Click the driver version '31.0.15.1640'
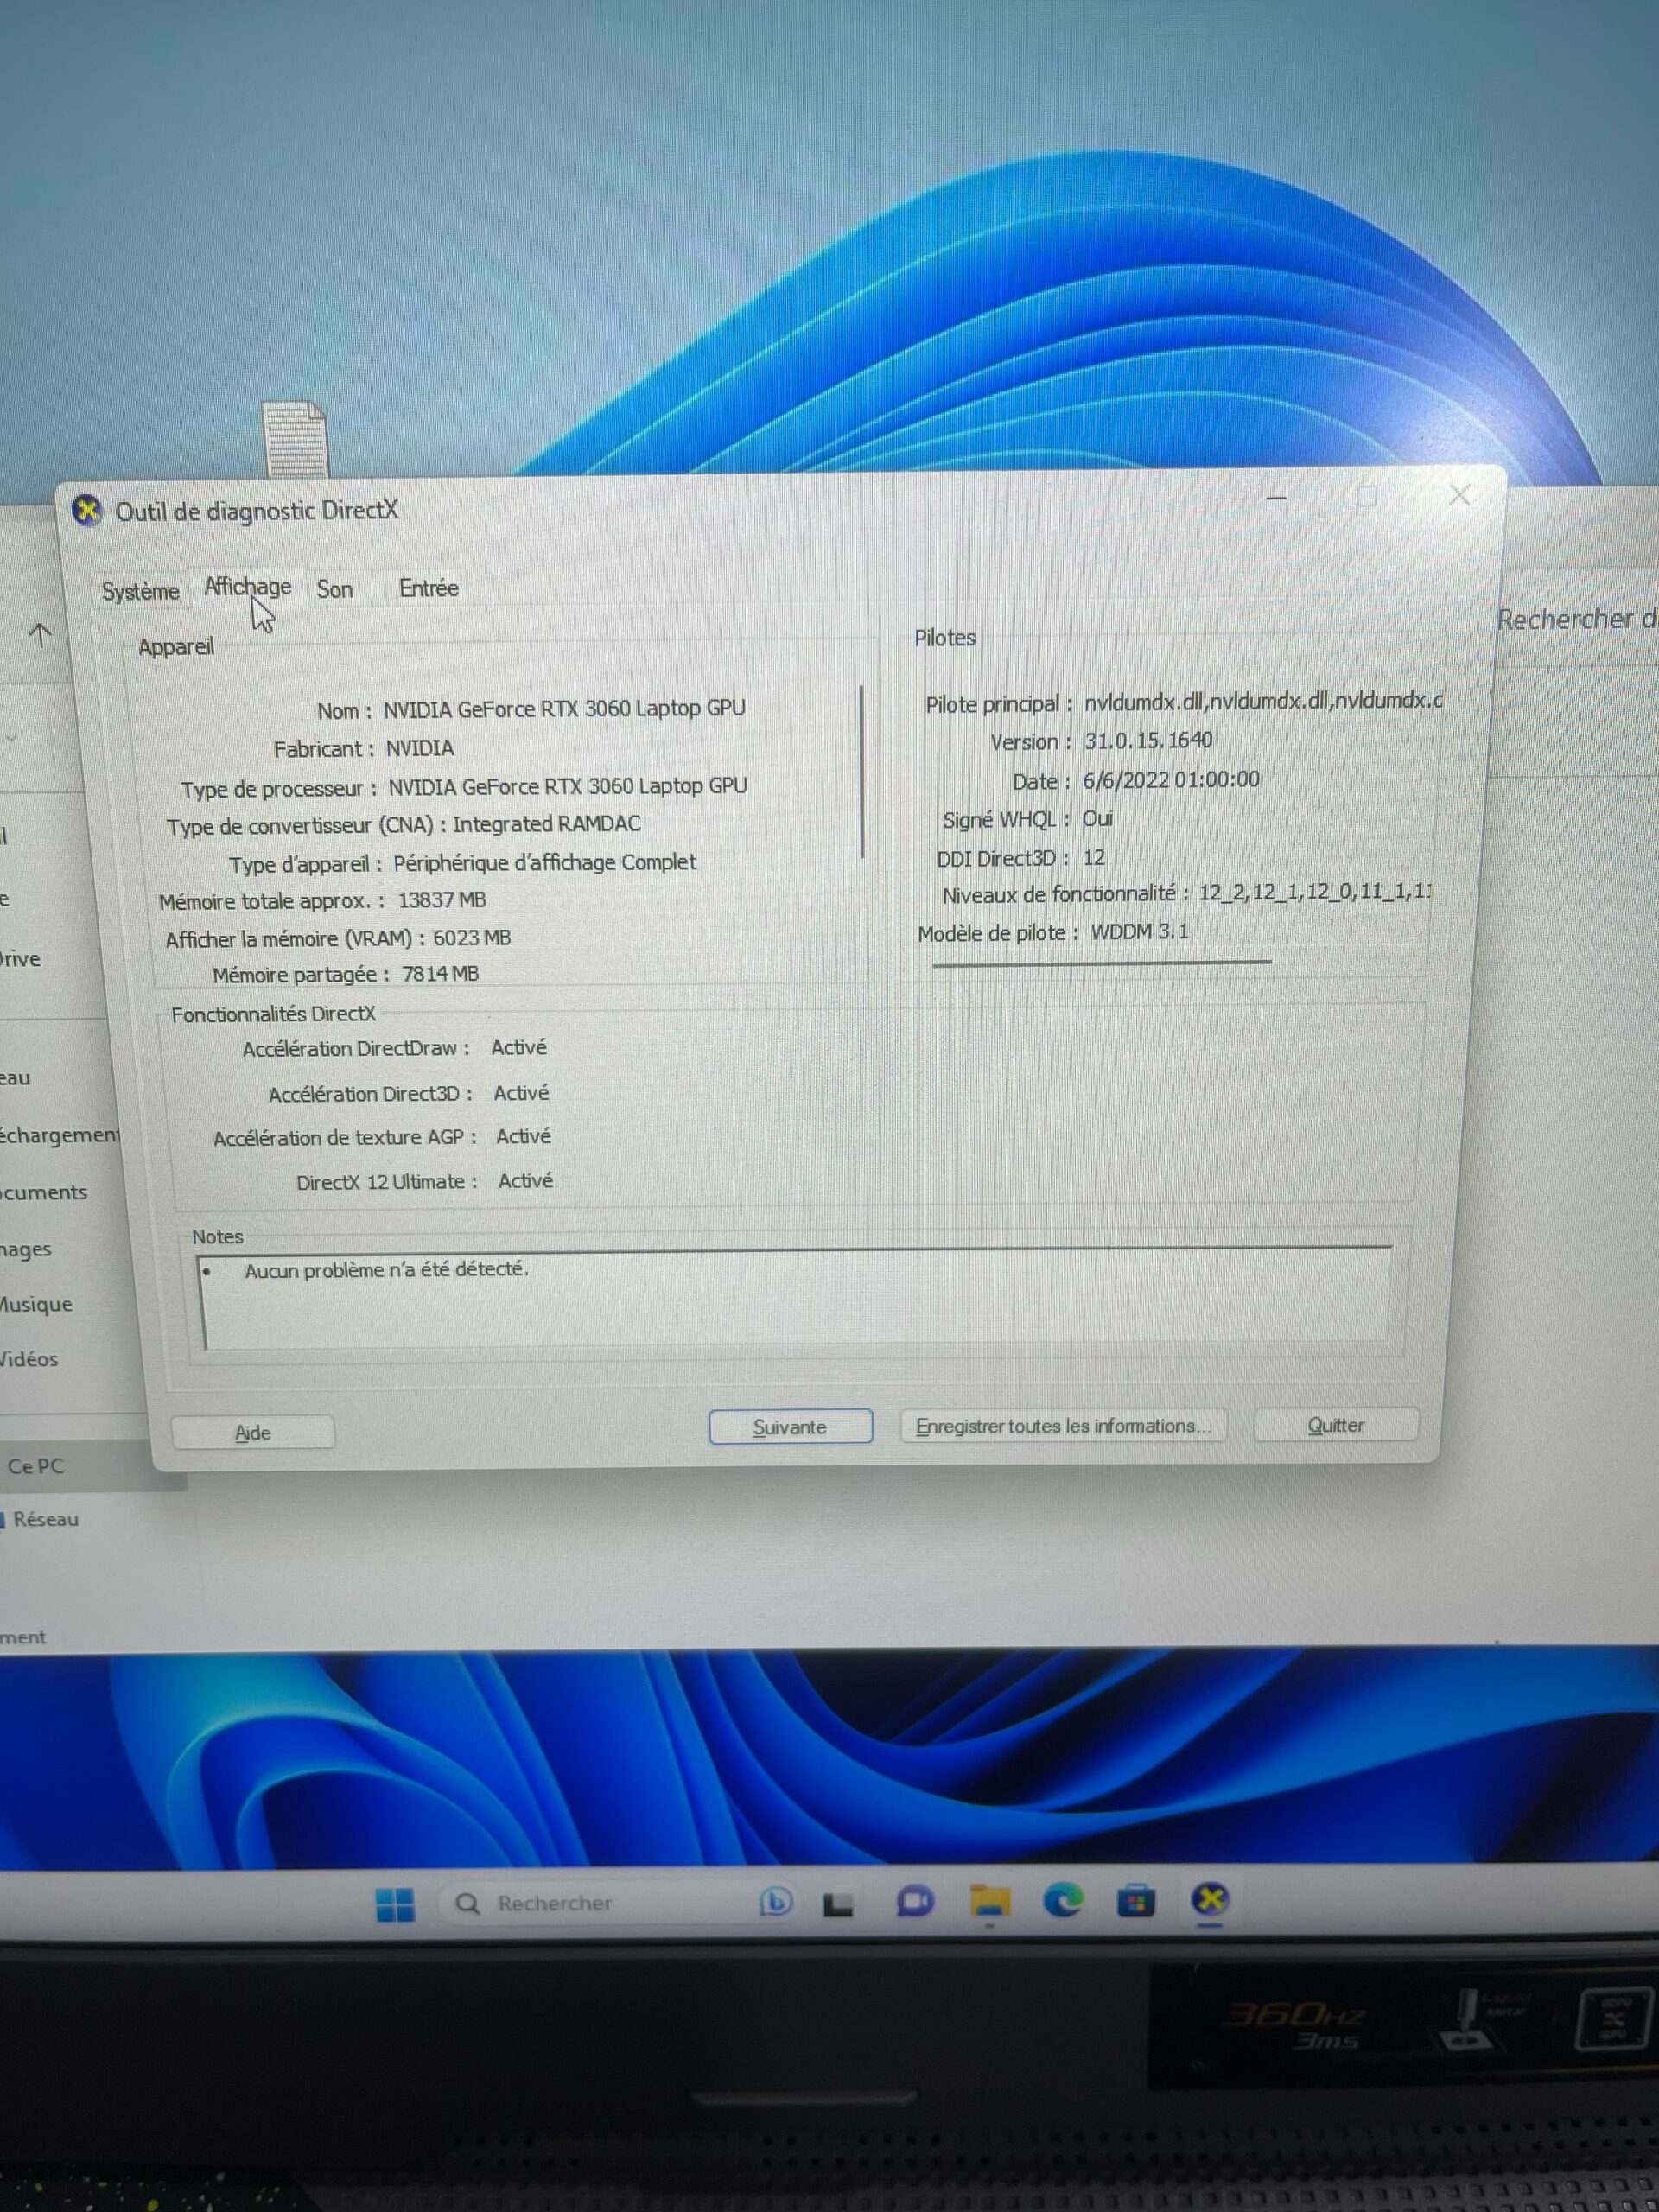 pyautogui.click(x=1148, y=740)
